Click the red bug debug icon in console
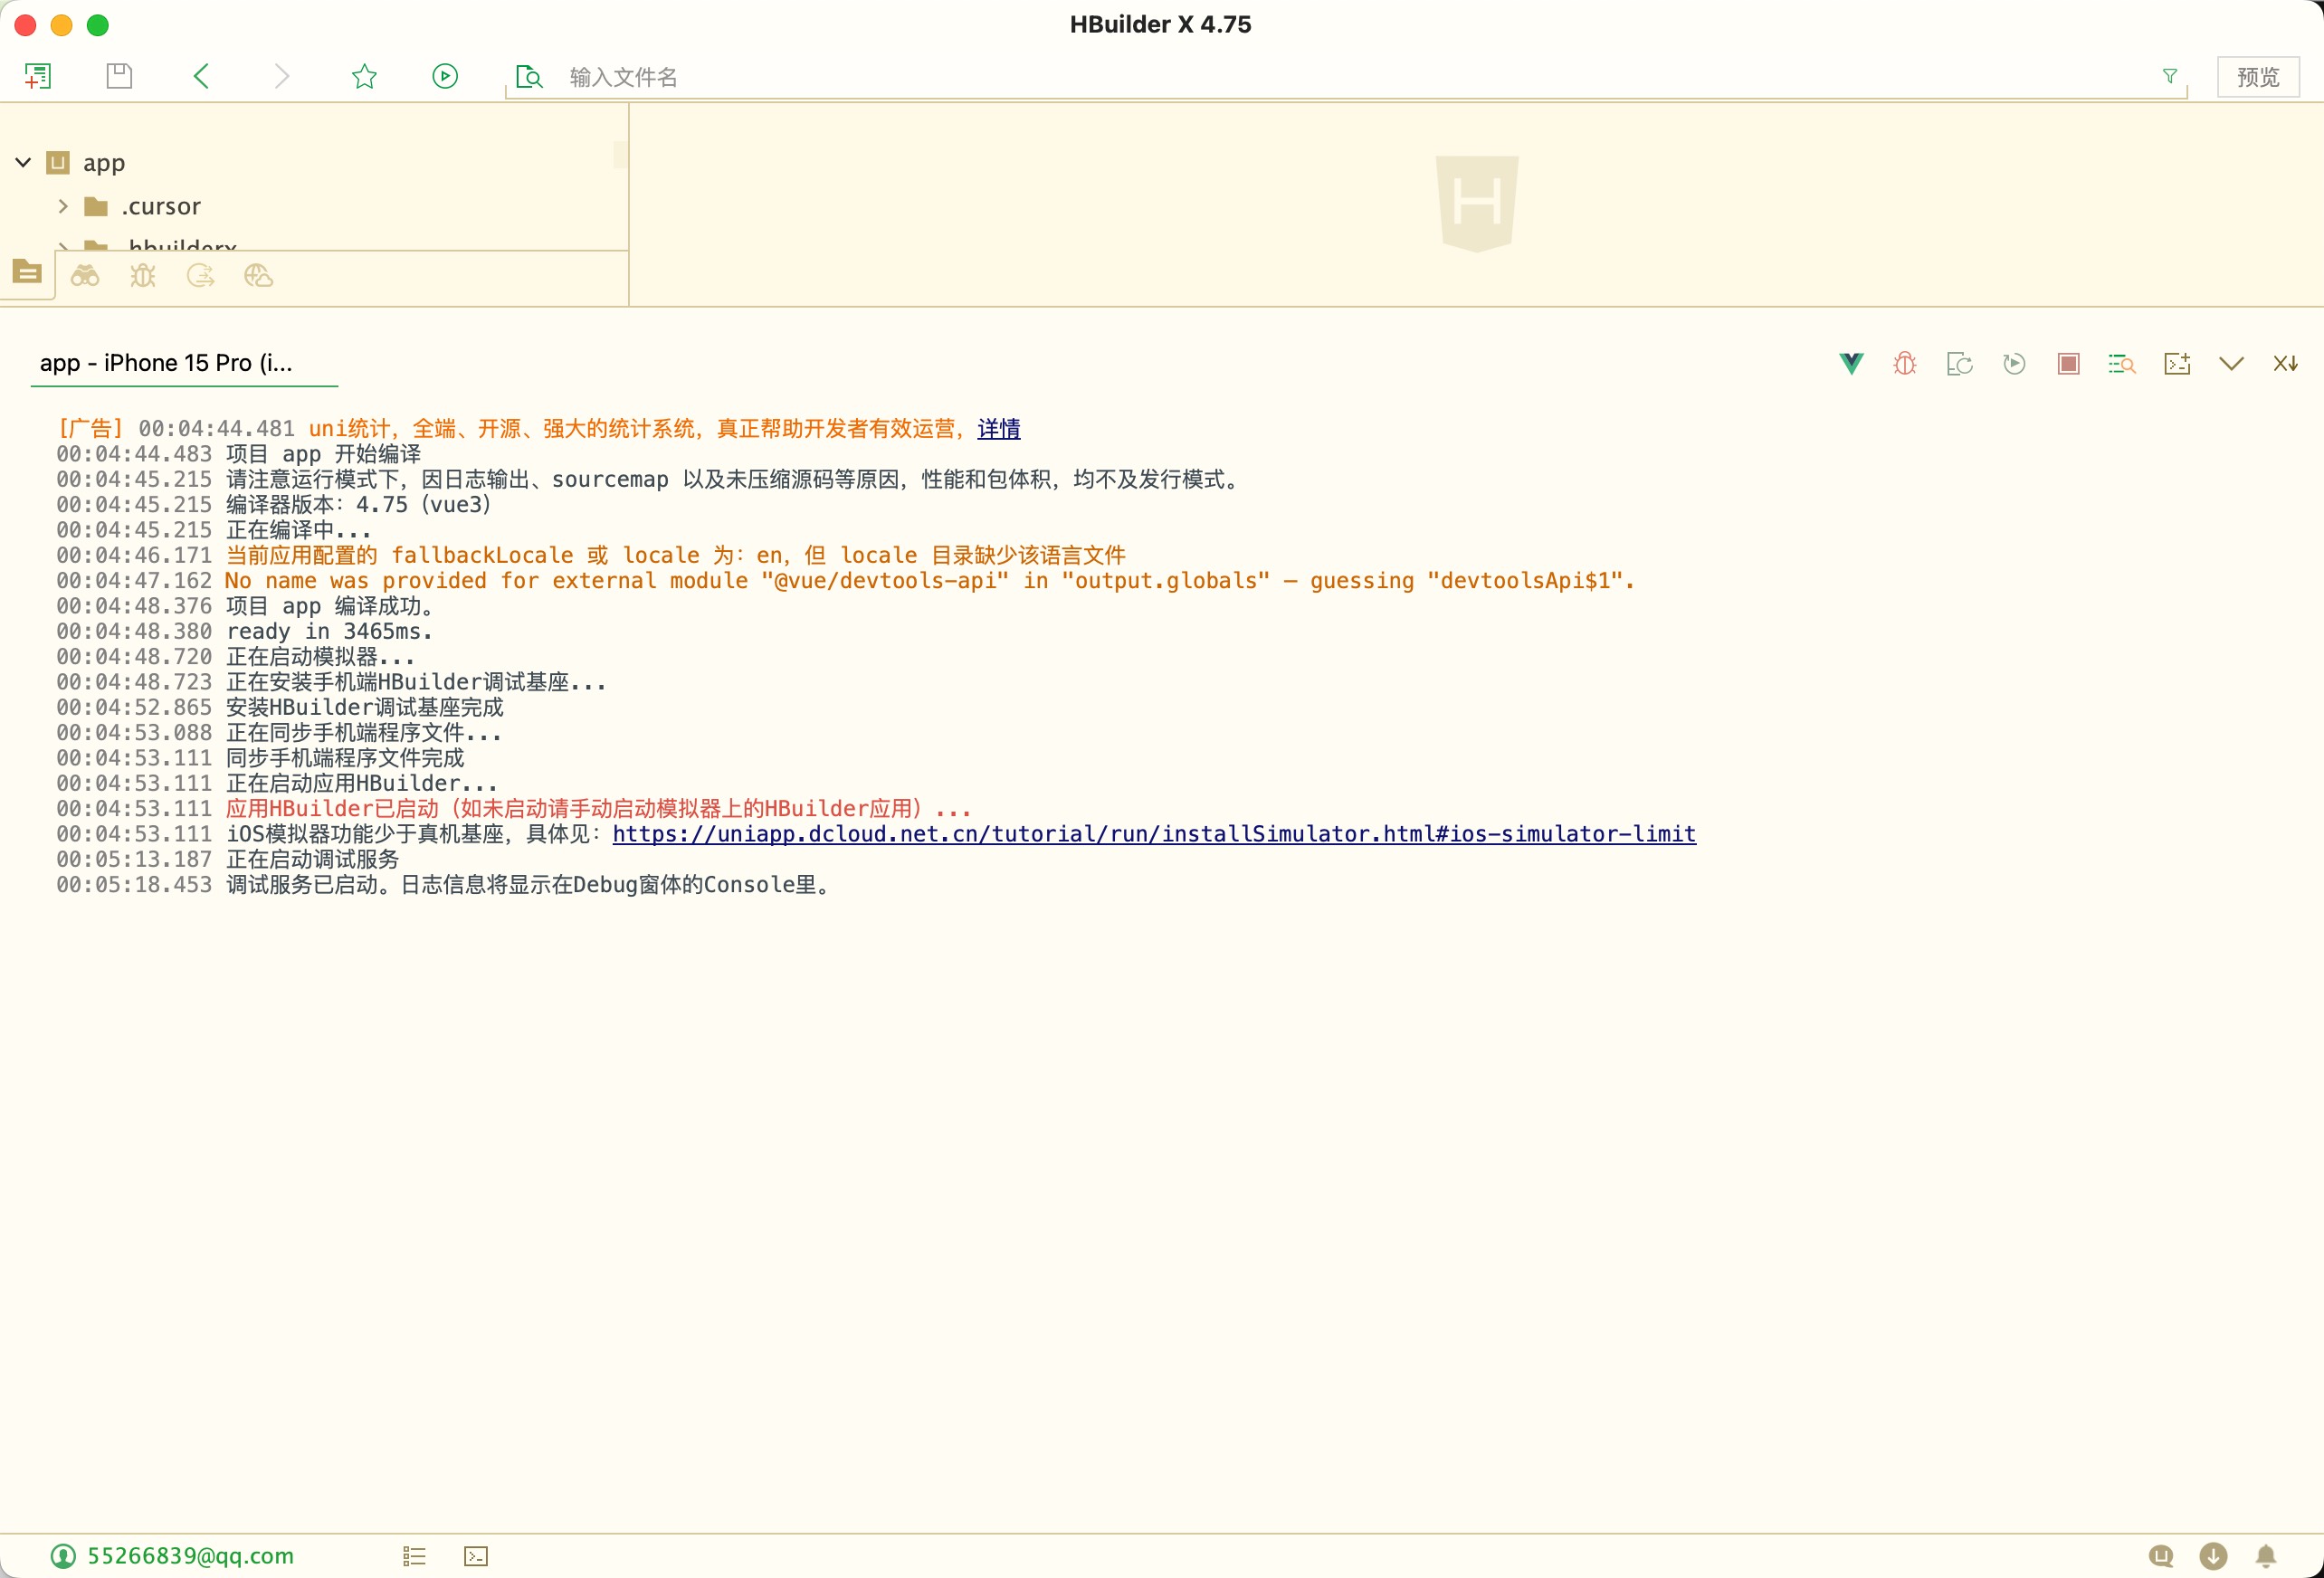 tap(1905, 364)
